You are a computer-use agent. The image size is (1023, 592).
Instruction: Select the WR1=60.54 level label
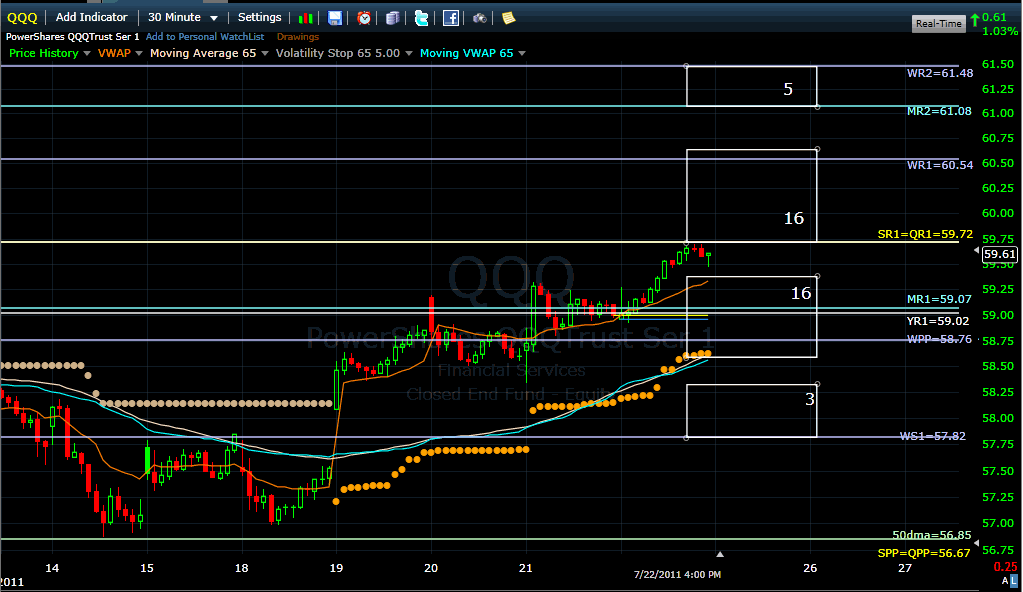[x=939, y=165]
